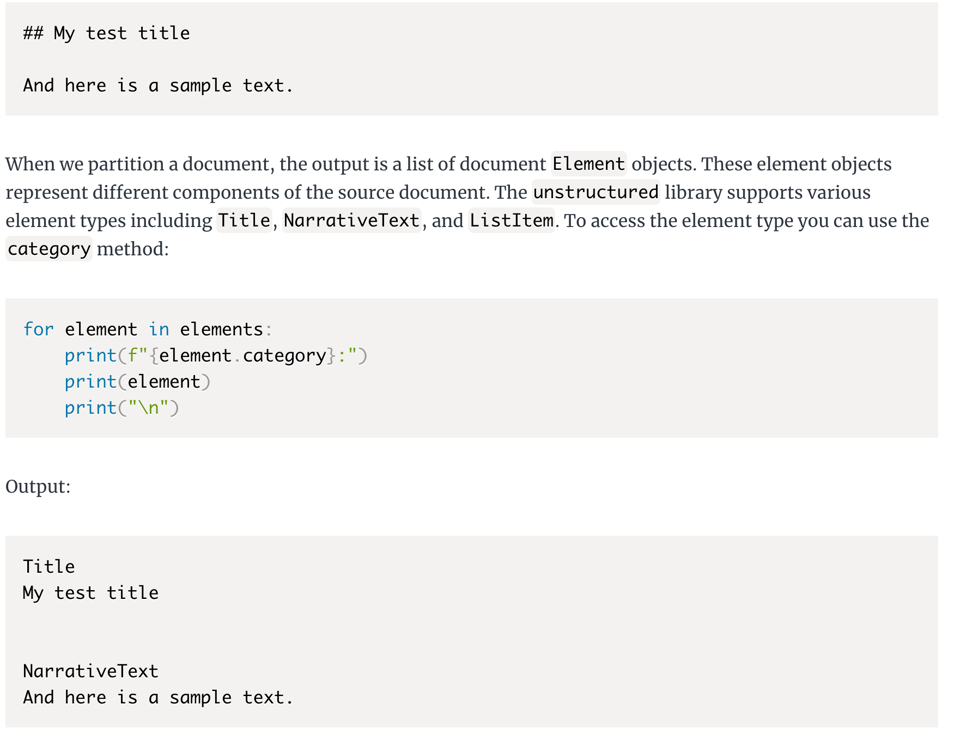Click "Title" in the output block
This screenshot has width=960, height=735.
click(48, 566)
